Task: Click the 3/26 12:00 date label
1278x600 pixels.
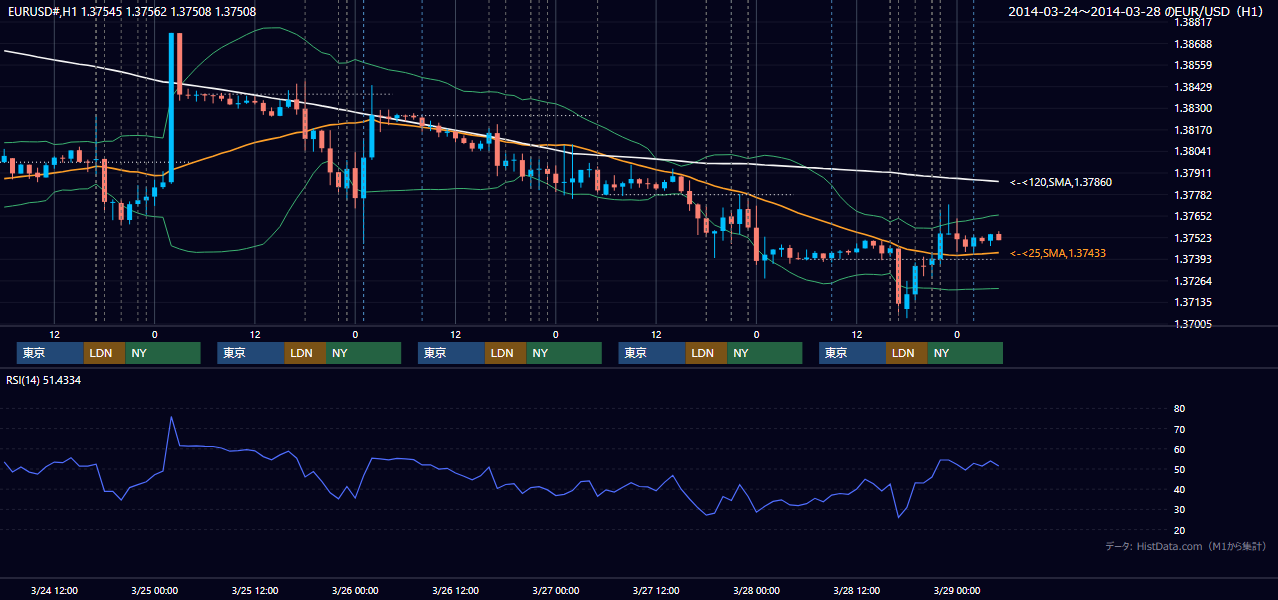Action: pos(455,590)
